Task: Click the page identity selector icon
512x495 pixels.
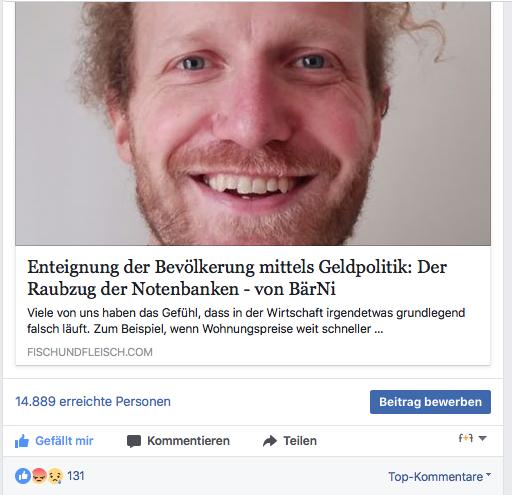Action: point(466,438)
